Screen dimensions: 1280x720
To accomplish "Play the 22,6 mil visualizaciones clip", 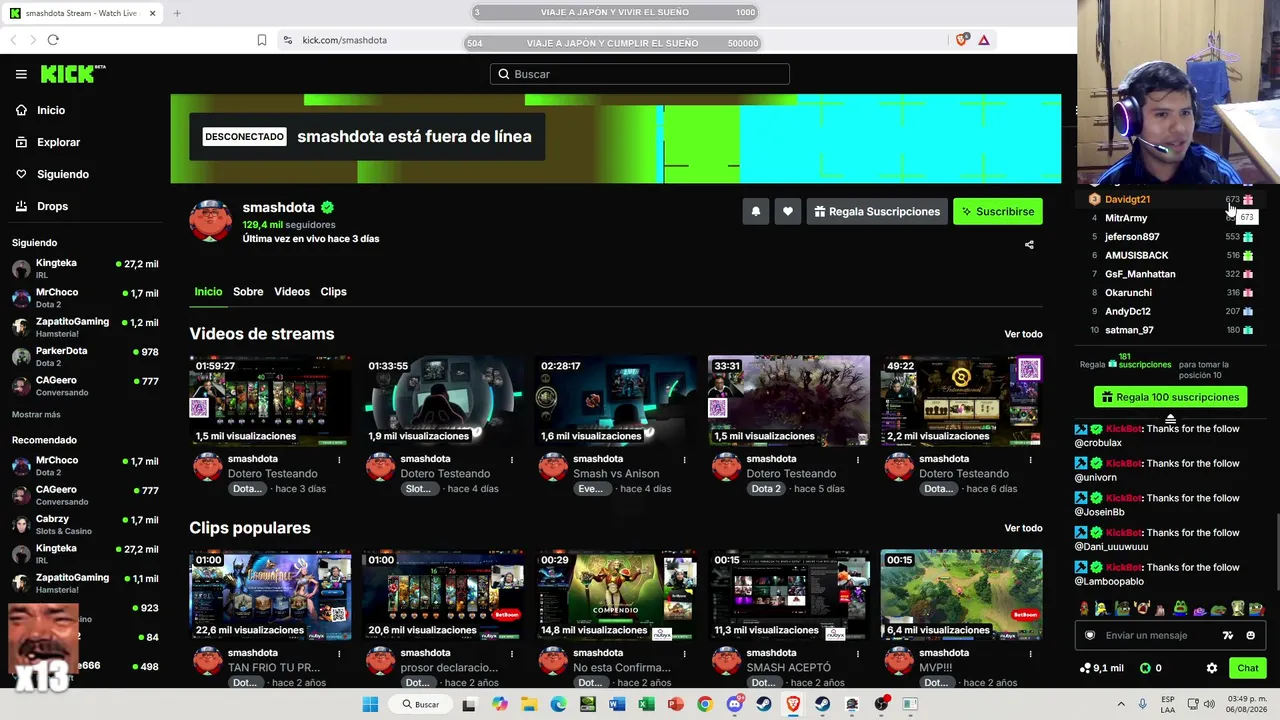I will click(270, 595).
